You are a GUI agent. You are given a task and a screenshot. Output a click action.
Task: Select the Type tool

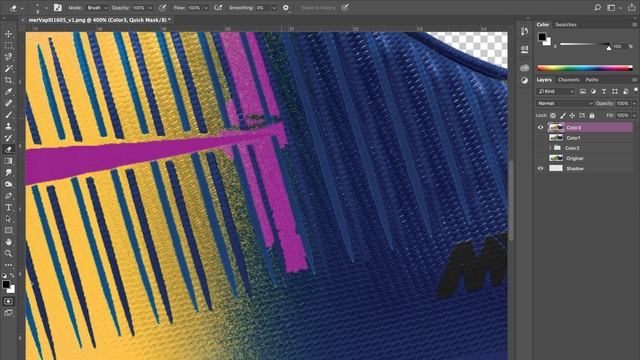pyautogui.click(x=8, y=207)
